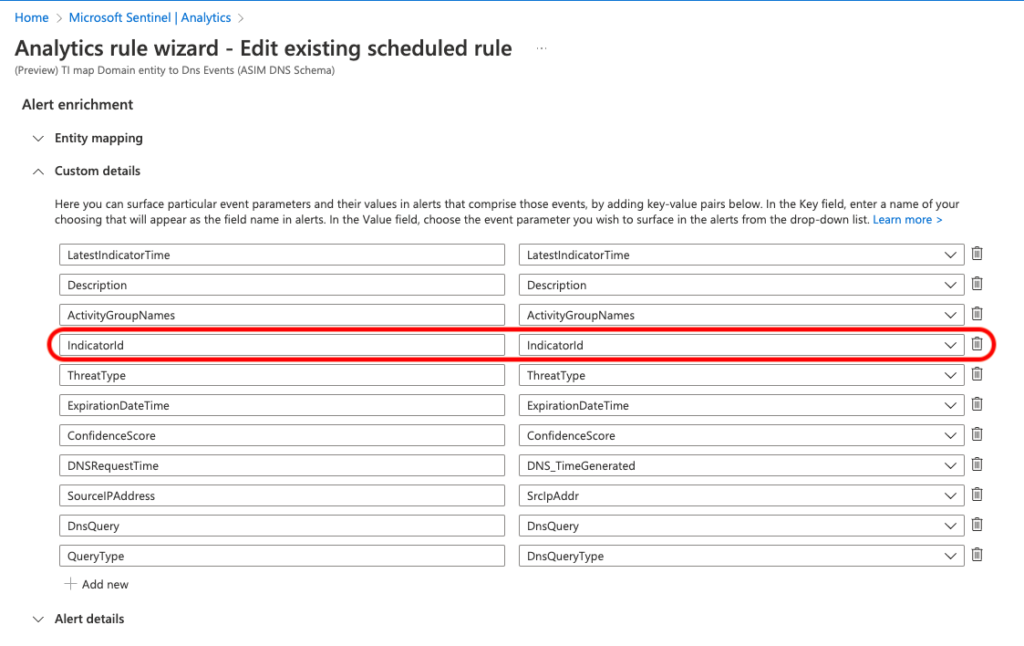Image resolution: width=1024 pixels, height=646 pixels.
Task: Delete the DNSRequestTime custom detail row
Action: point(977,464)
